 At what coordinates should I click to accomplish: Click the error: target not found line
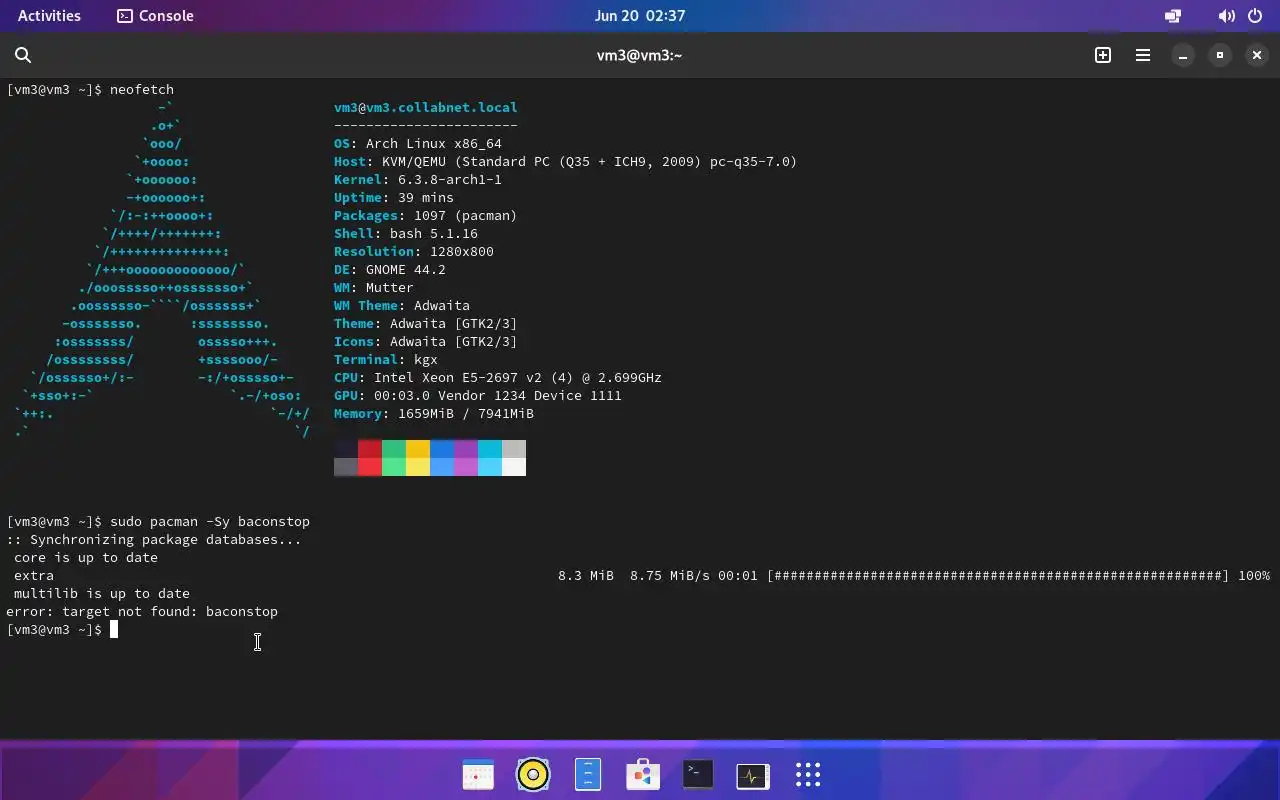point(142,612)
